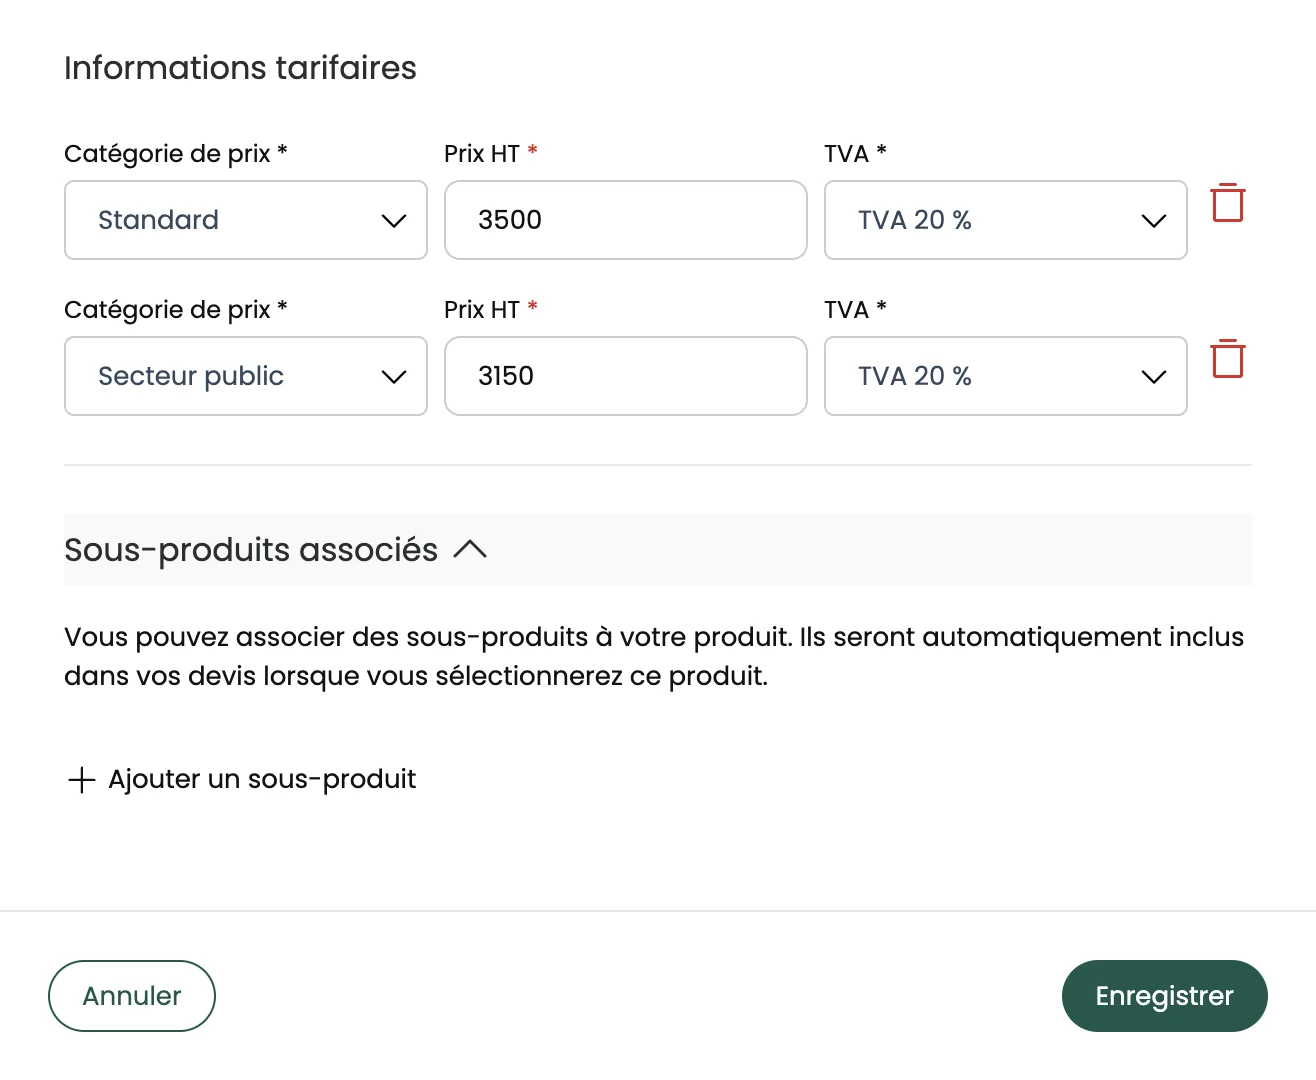Open the Secteur public category dropdown
Screen dimensions: 1316x1080
246,376
